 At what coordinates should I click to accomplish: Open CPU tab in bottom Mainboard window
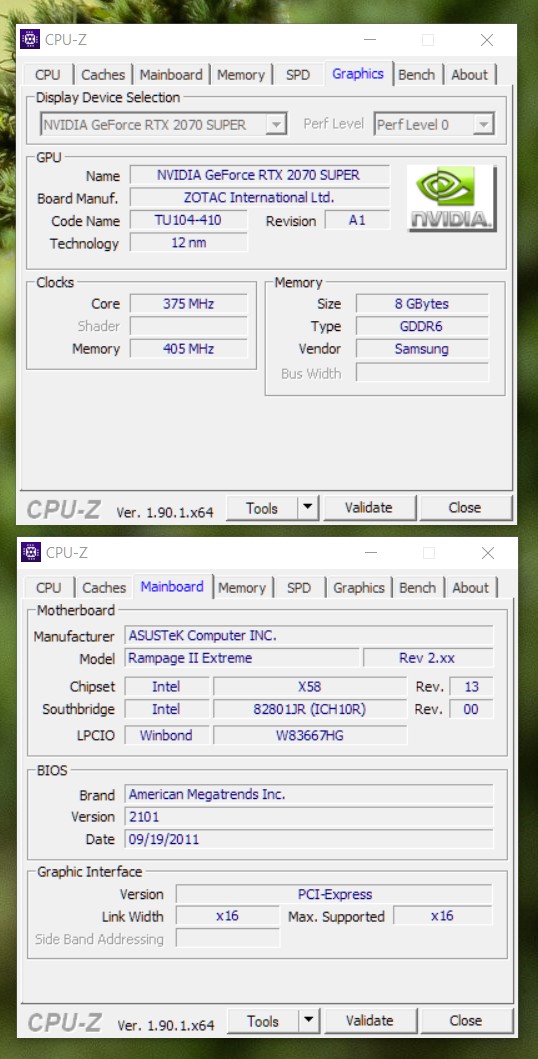(x=49, y=588)
